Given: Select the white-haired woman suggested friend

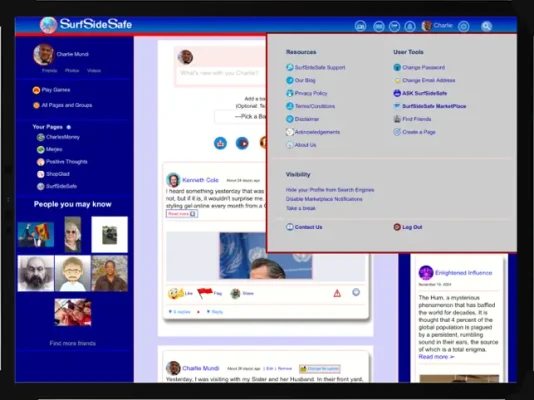Looking at the screenshot, I should pos(73,235).
